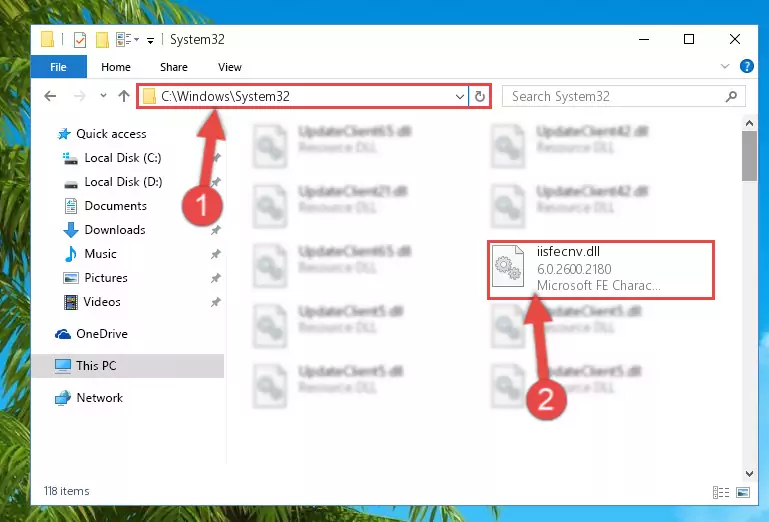Select This PC in the navigation pane

pos(128,366)
